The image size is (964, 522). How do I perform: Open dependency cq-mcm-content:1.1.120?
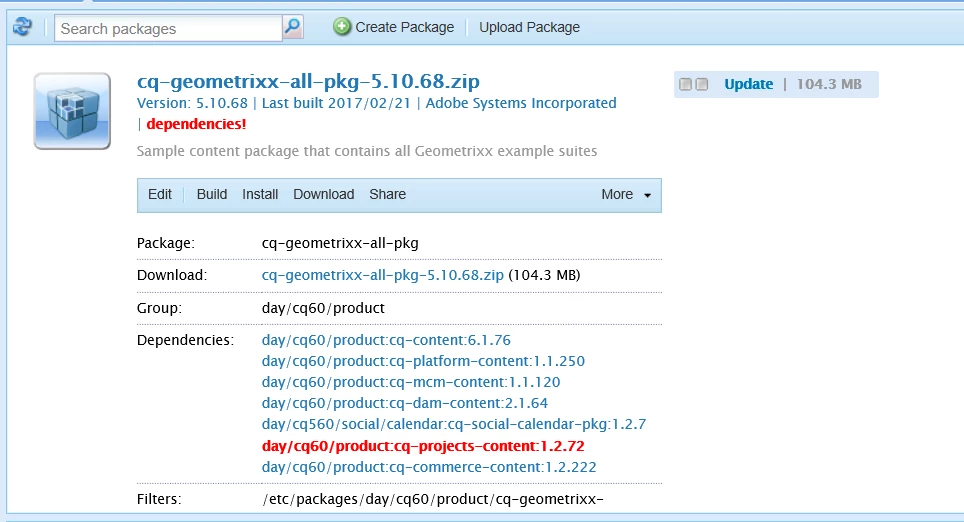click(411, 382)
